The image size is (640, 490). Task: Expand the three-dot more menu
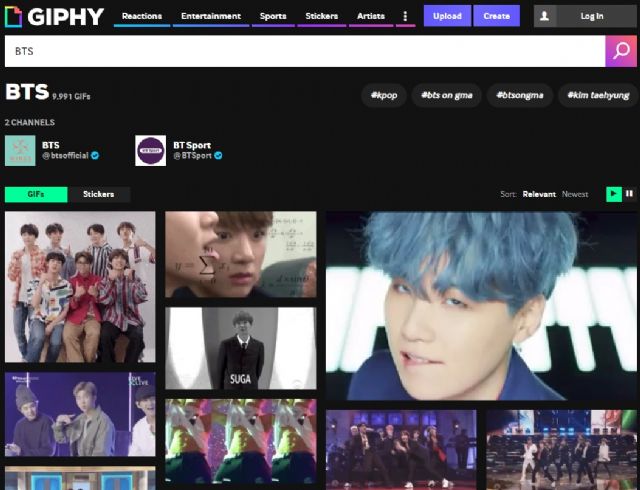pyautogui.click(x=405, y=16)
